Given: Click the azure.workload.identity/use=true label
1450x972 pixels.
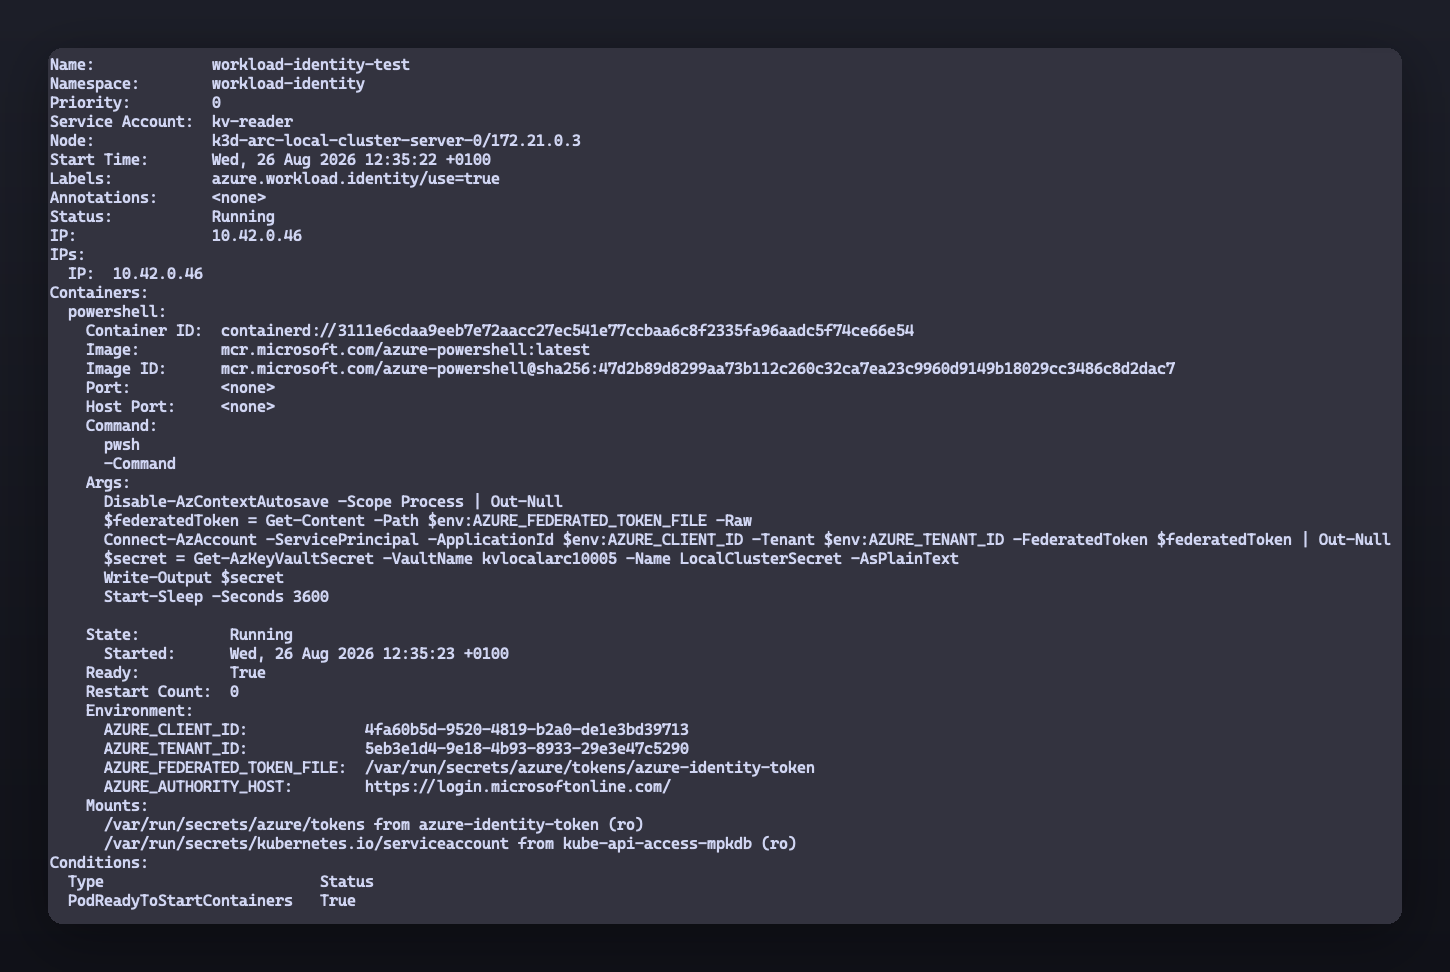Looking at the screenshot, I should [x=355, y=179].
